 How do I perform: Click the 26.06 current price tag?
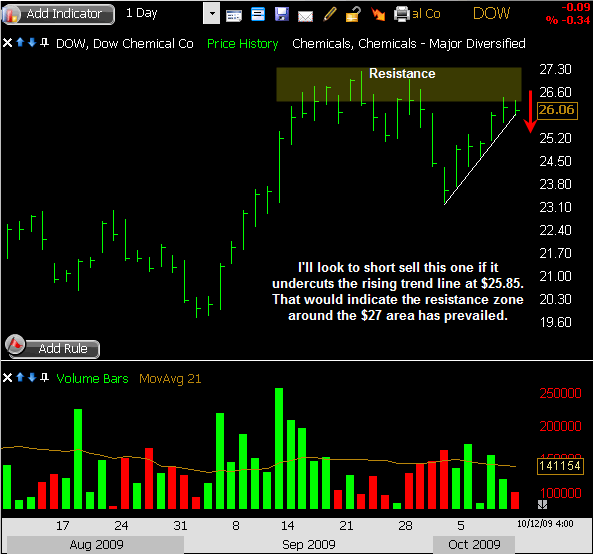(x=557, y=110)
